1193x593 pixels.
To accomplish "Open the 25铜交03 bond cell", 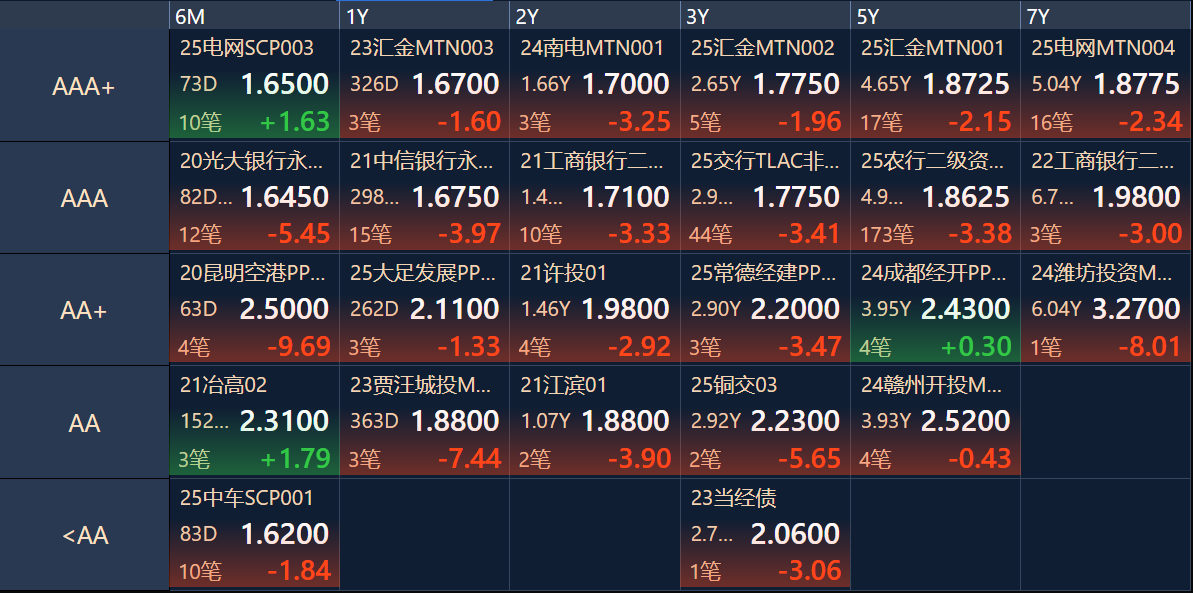I will click(x=765, y=422).
